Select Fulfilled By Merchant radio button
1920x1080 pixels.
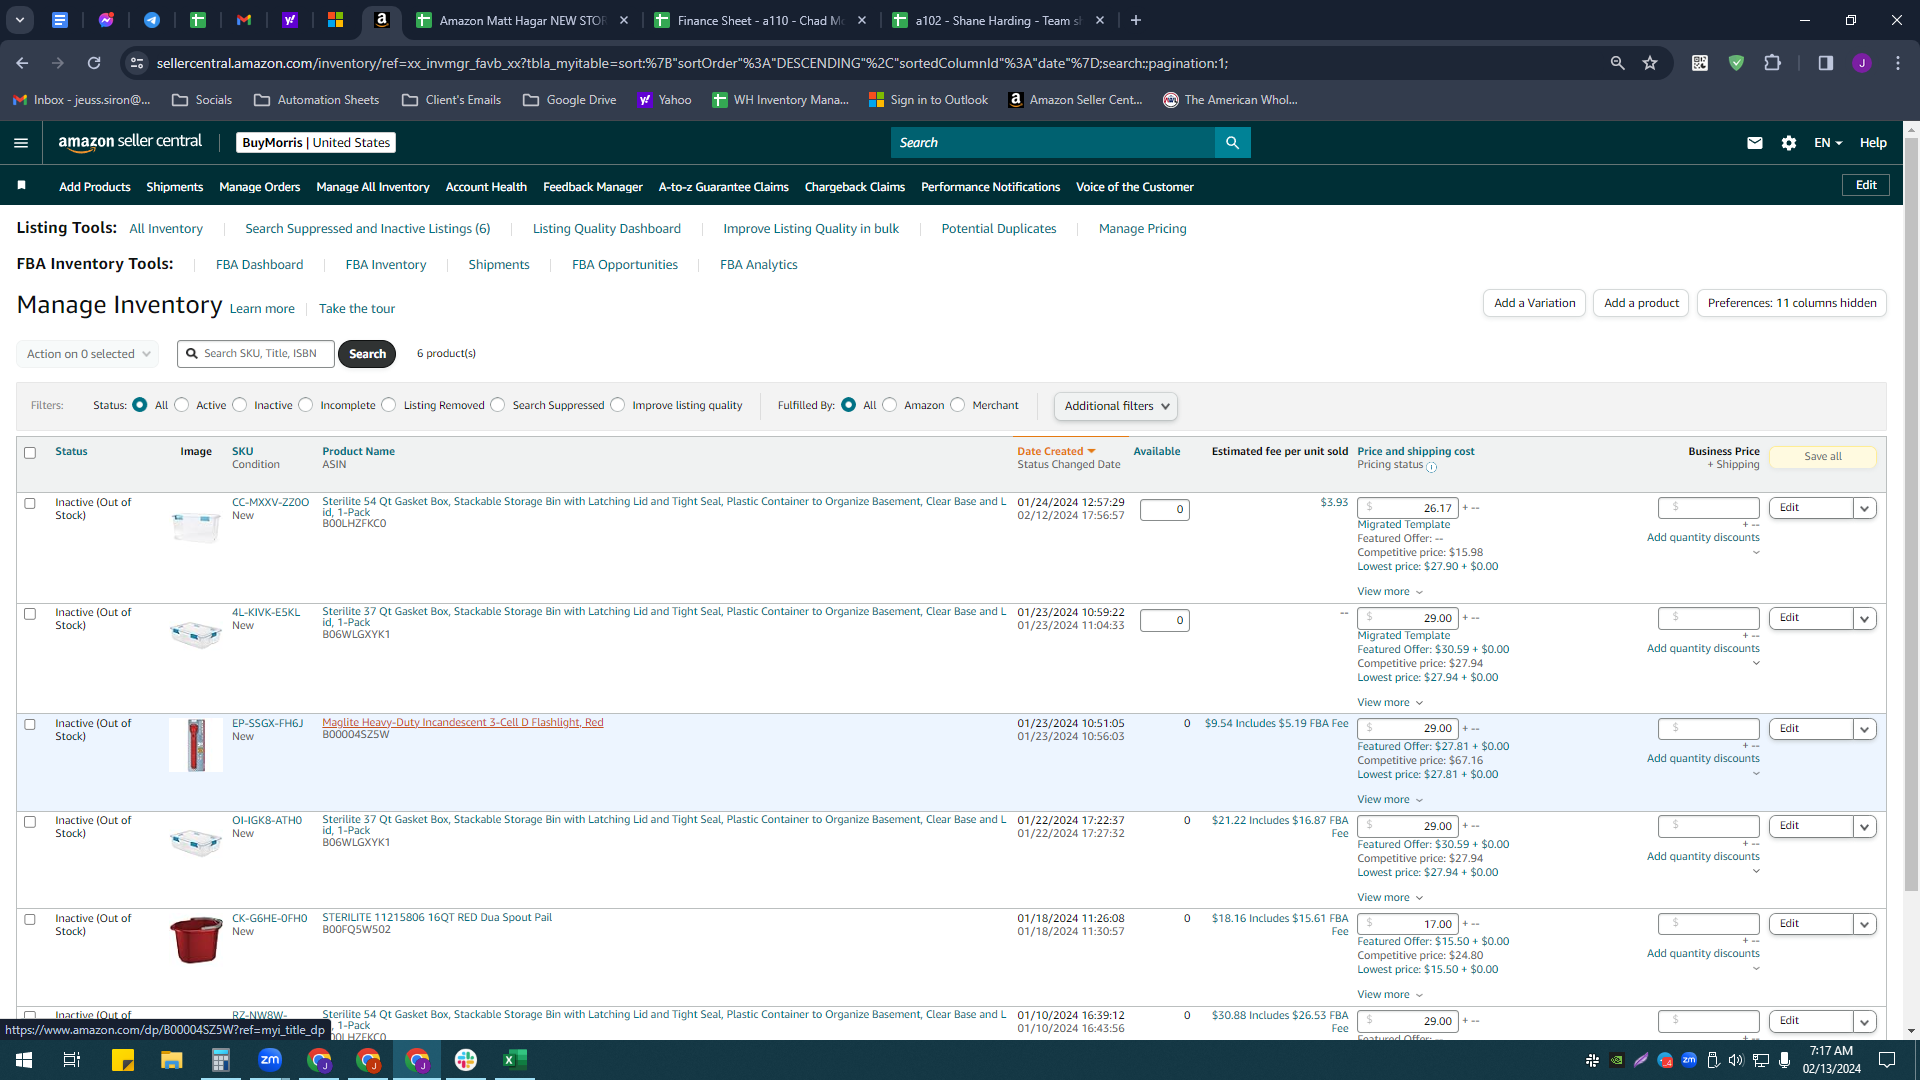958,405
